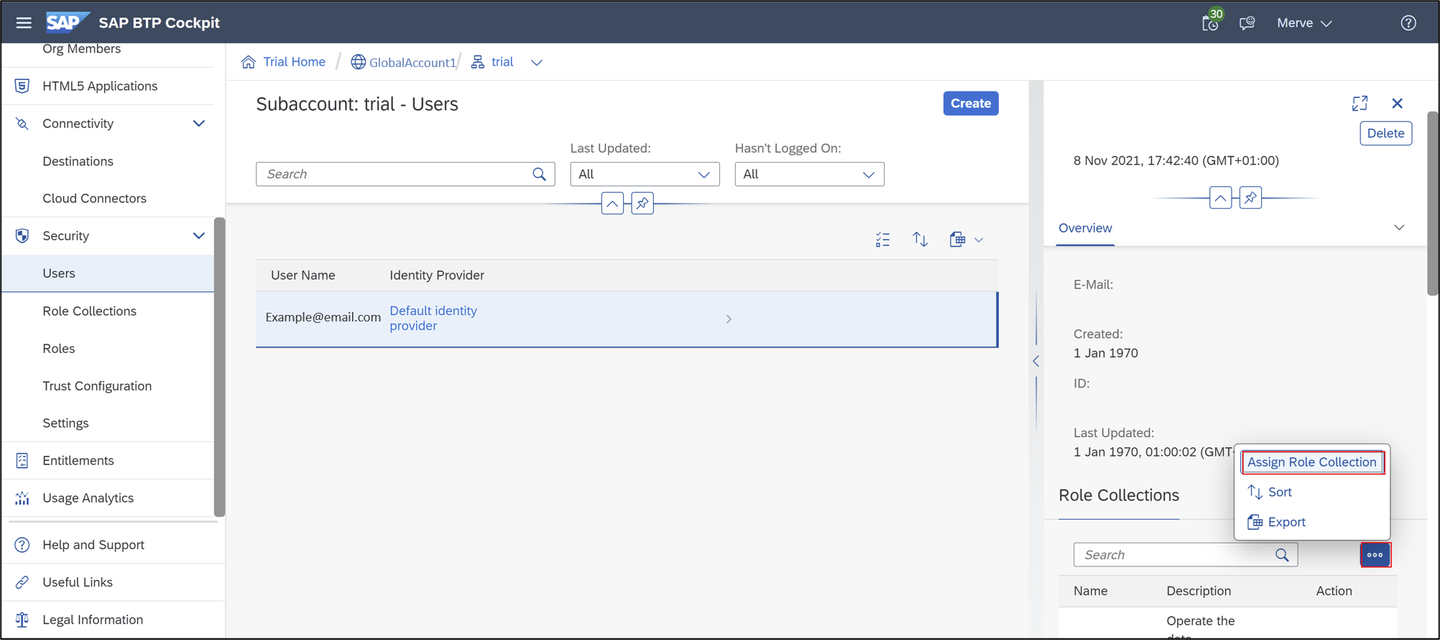The height and width of the screenshot is (640, 1440).
Task: Open the Last Updated dropdown
Action: [x=645, y=174]
